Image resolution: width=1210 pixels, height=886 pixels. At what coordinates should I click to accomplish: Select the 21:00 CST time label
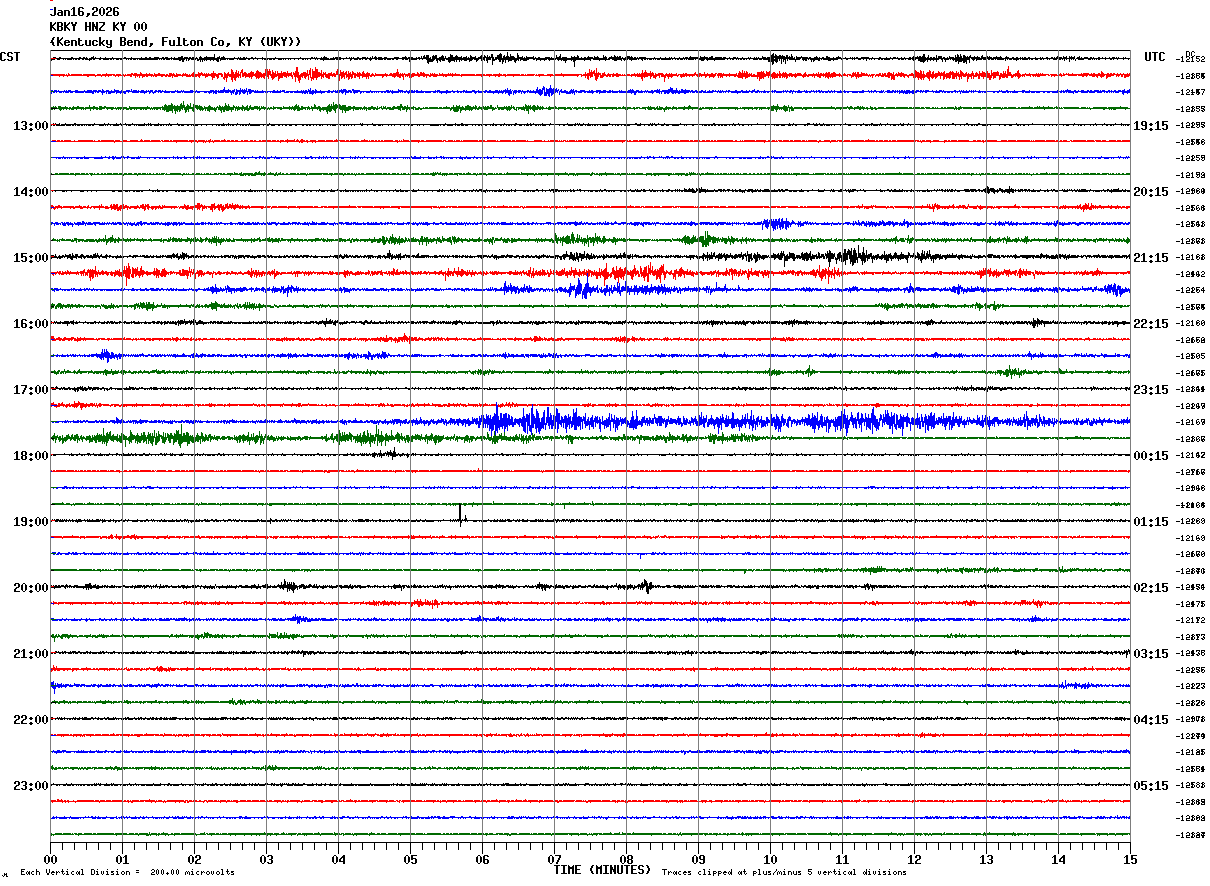(31, 654)
